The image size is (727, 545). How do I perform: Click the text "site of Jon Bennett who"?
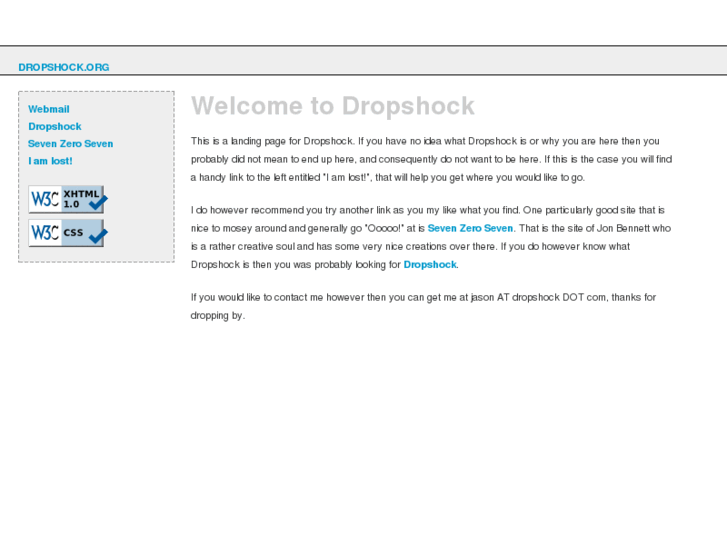coord(621,228)
